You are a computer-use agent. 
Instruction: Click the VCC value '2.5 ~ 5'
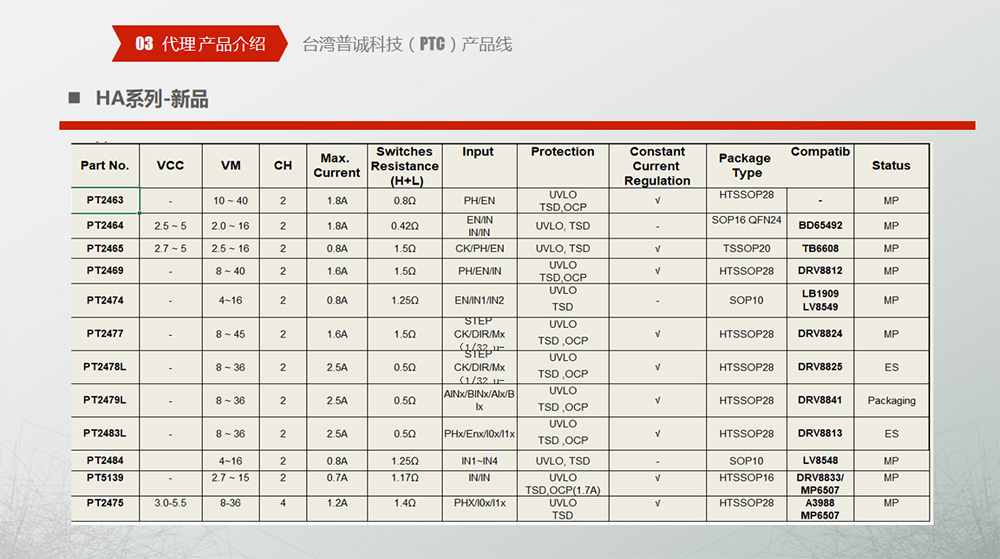170,226
